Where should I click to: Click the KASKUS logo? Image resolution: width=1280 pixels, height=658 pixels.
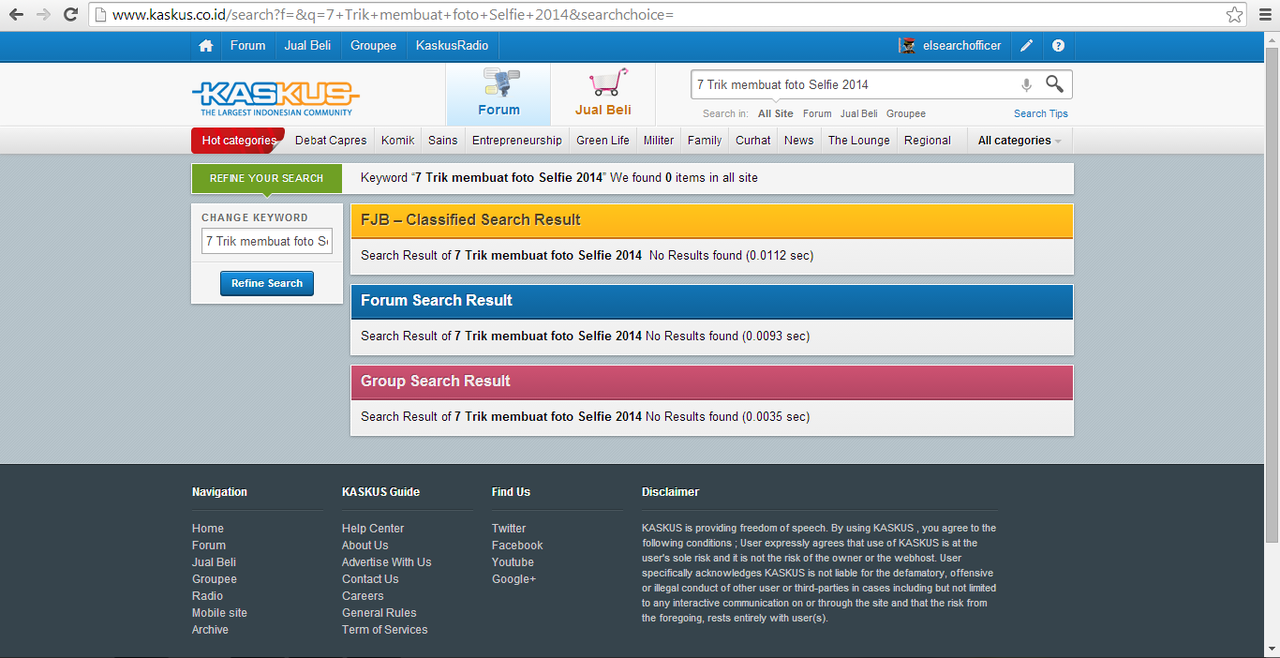(x=275, y=97)
